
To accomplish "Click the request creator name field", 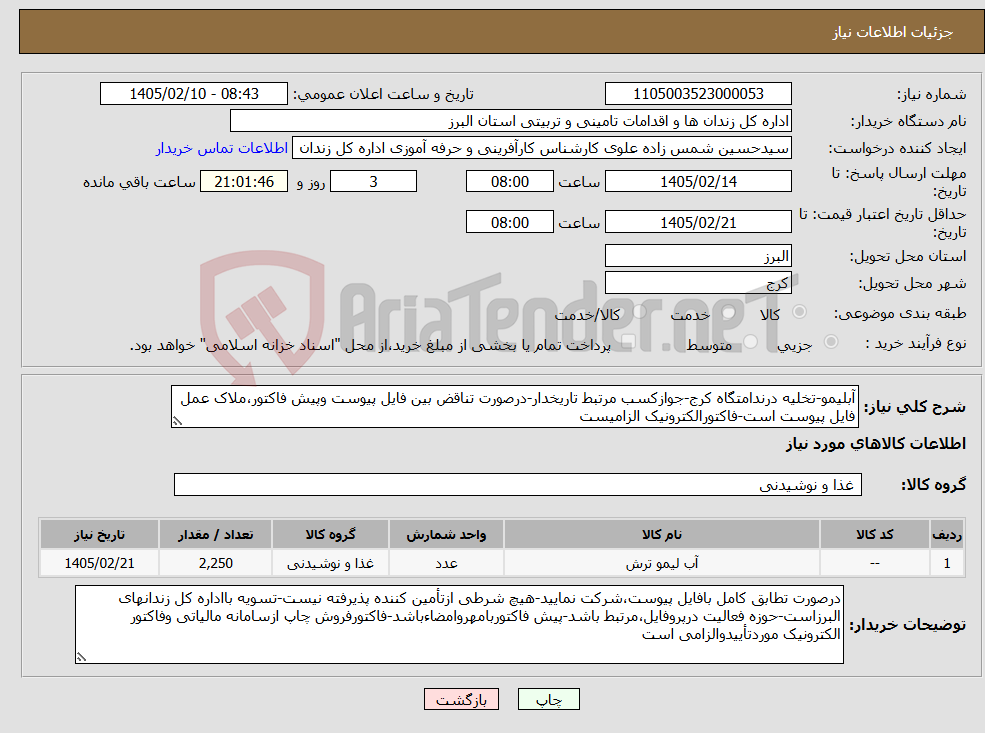I will coord(541,148).
